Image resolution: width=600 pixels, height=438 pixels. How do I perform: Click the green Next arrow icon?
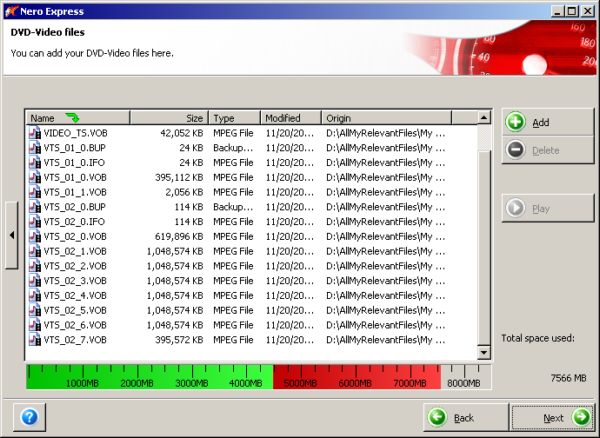coord(581,417)
